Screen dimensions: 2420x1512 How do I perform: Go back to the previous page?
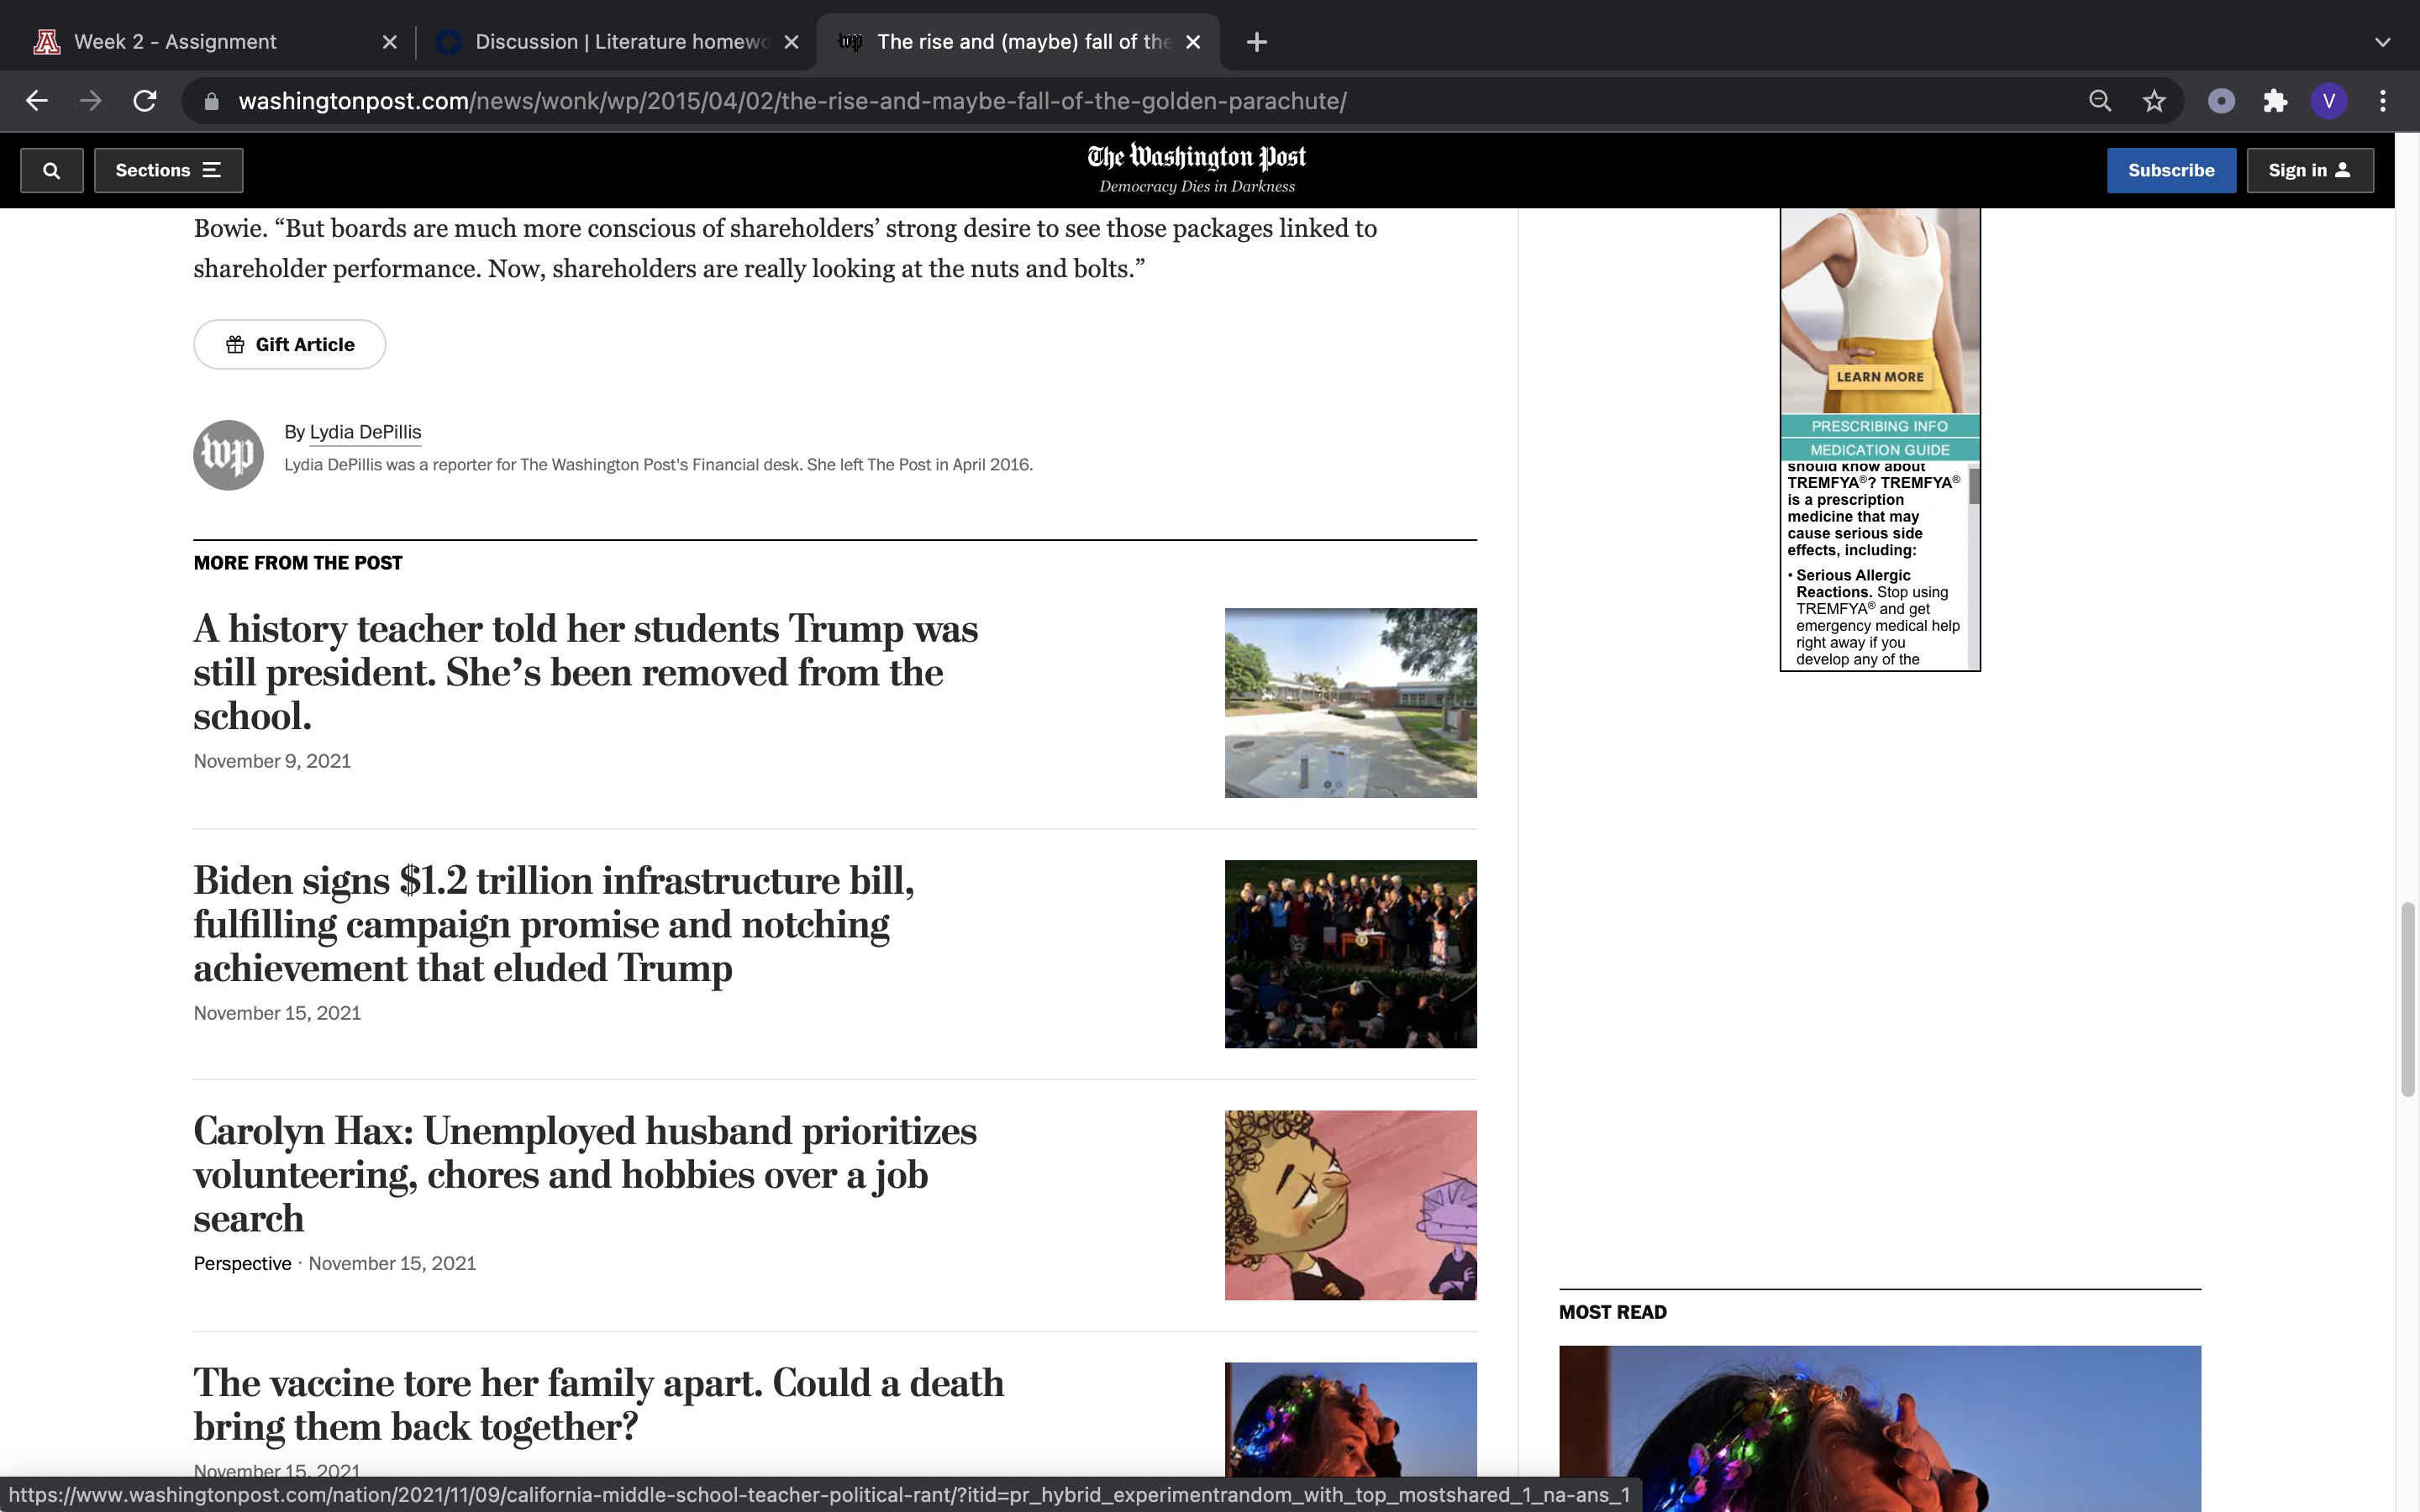pos(37,101)
